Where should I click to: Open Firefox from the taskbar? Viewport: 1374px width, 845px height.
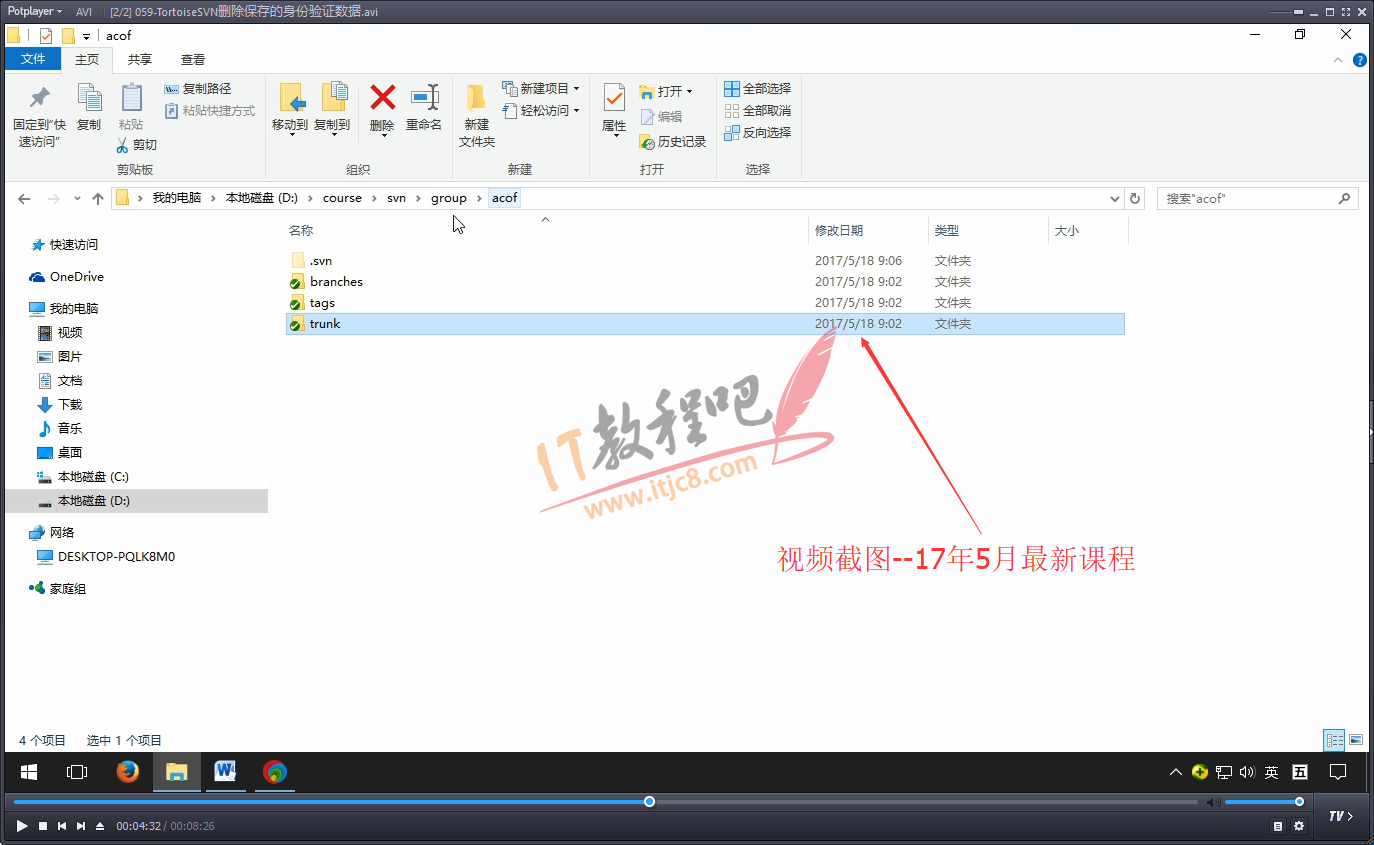click(x=127, y=772)
